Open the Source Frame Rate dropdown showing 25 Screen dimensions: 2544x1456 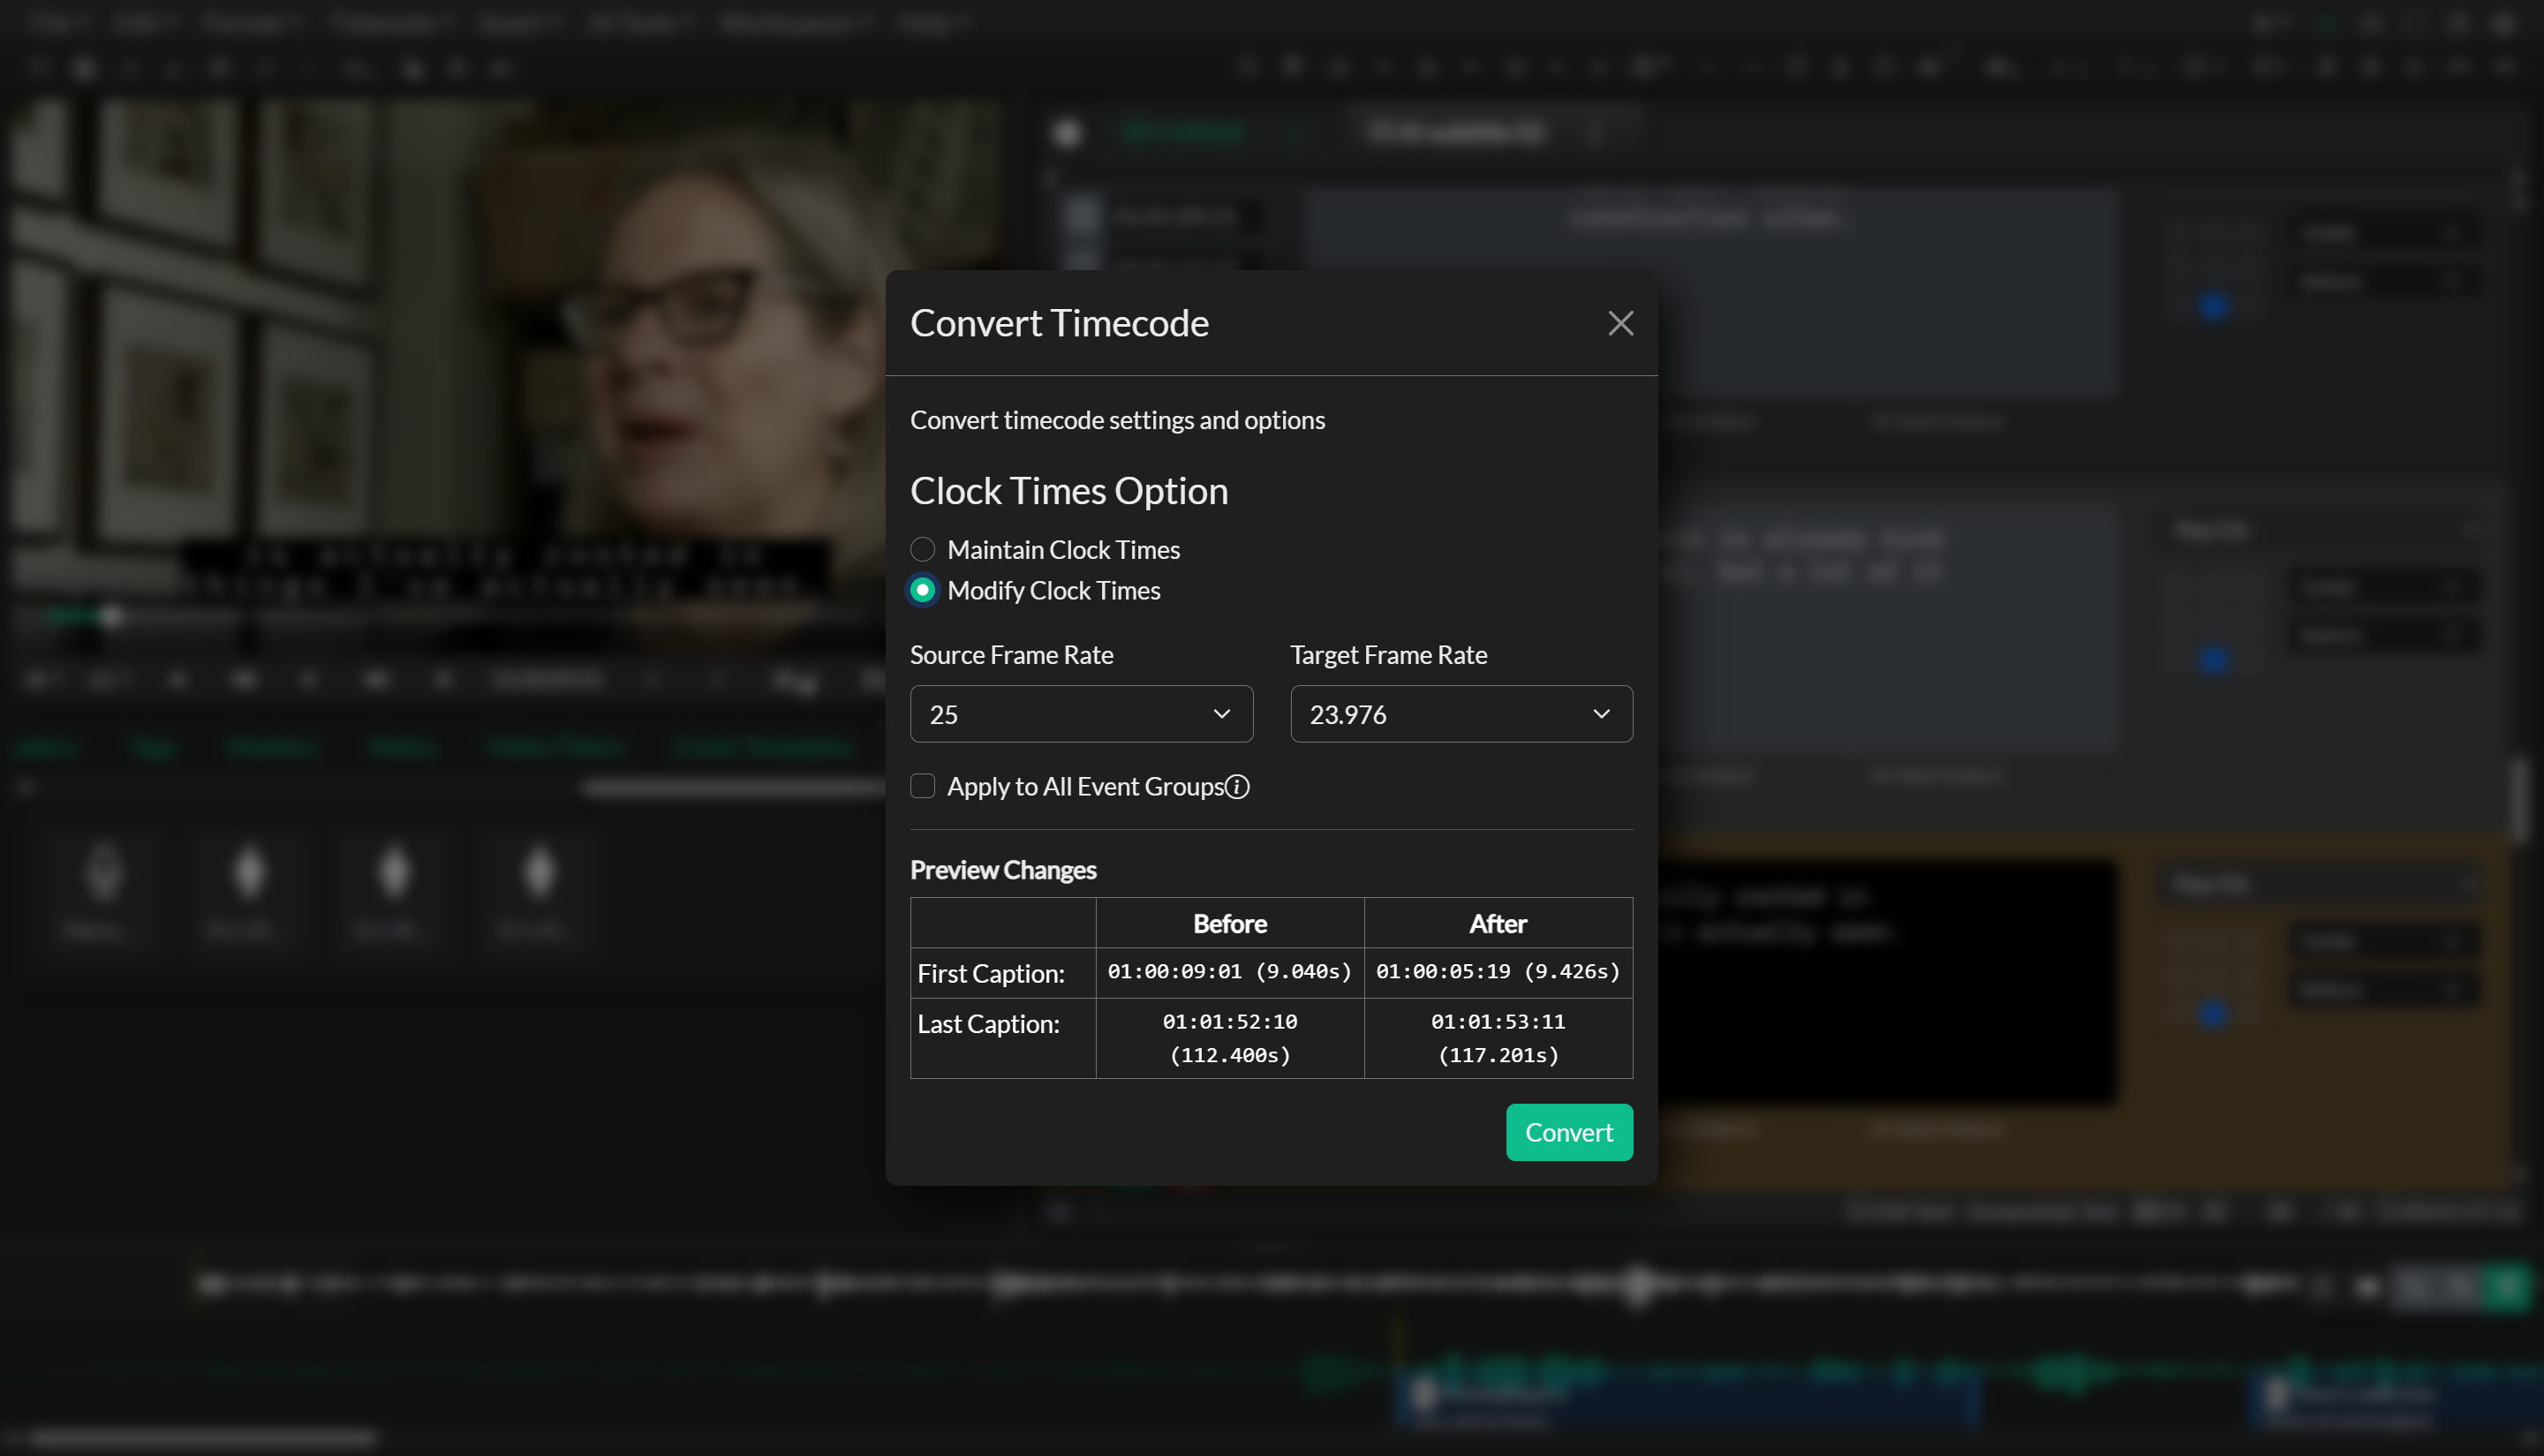(x=1081, y=713)
